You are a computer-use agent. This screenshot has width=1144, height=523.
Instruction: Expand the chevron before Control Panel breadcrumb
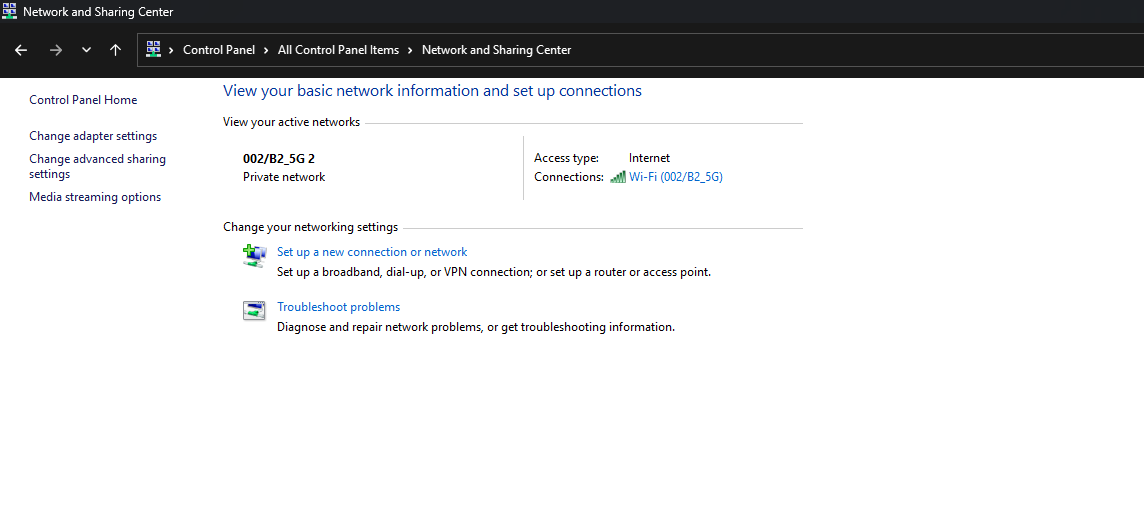171,50
